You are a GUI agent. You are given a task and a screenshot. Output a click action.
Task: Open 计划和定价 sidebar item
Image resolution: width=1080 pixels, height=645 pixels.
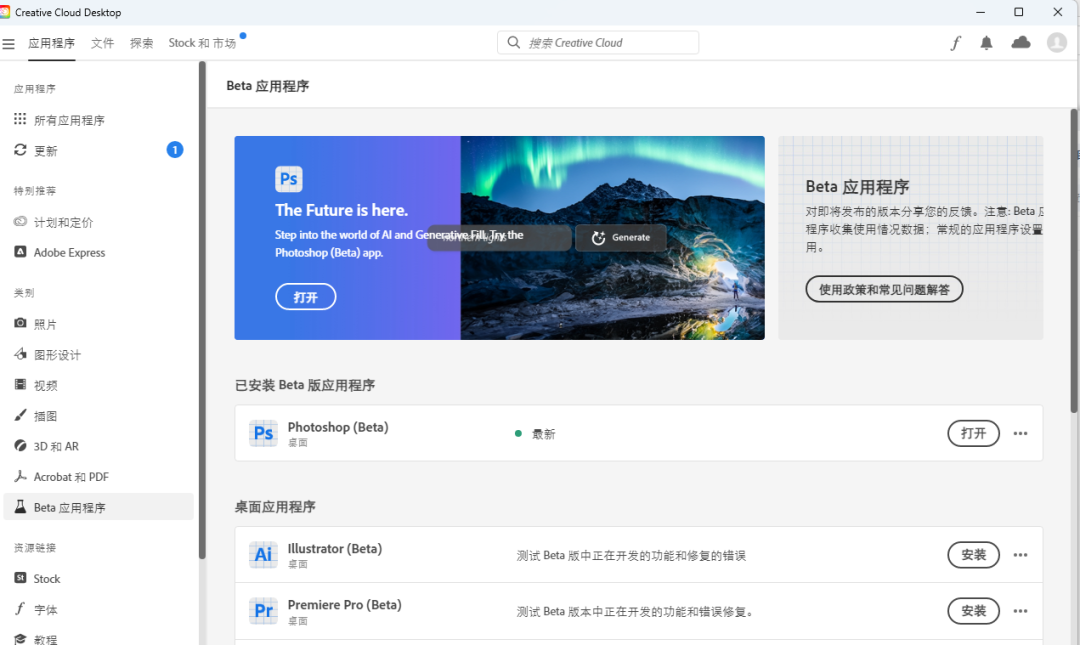coord(98,222)
